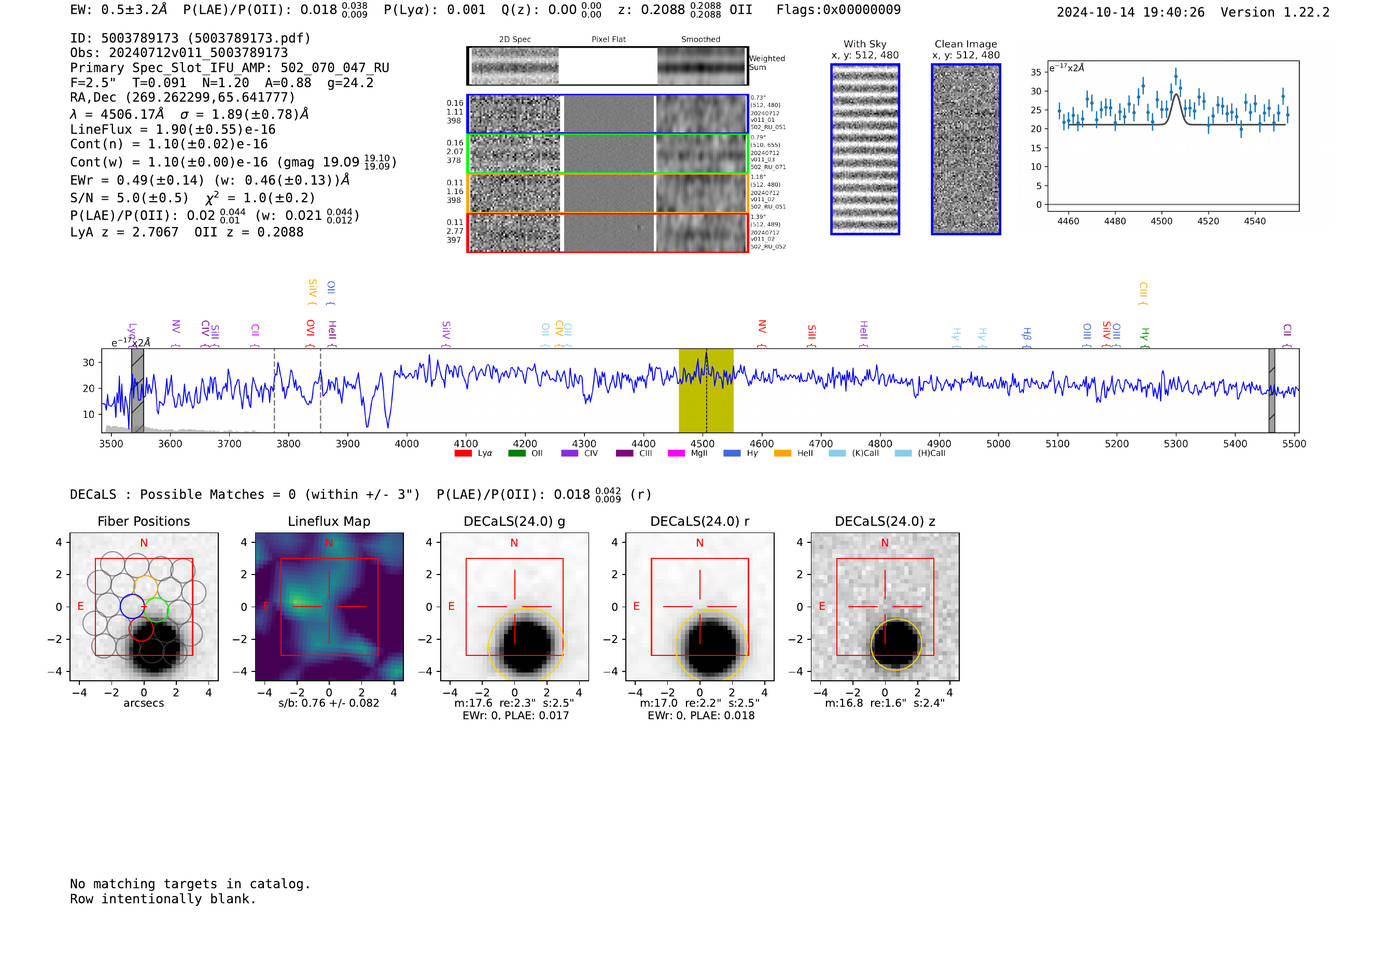Click the 'S/N = 5.0(±0.5)' value

(129, 197)
